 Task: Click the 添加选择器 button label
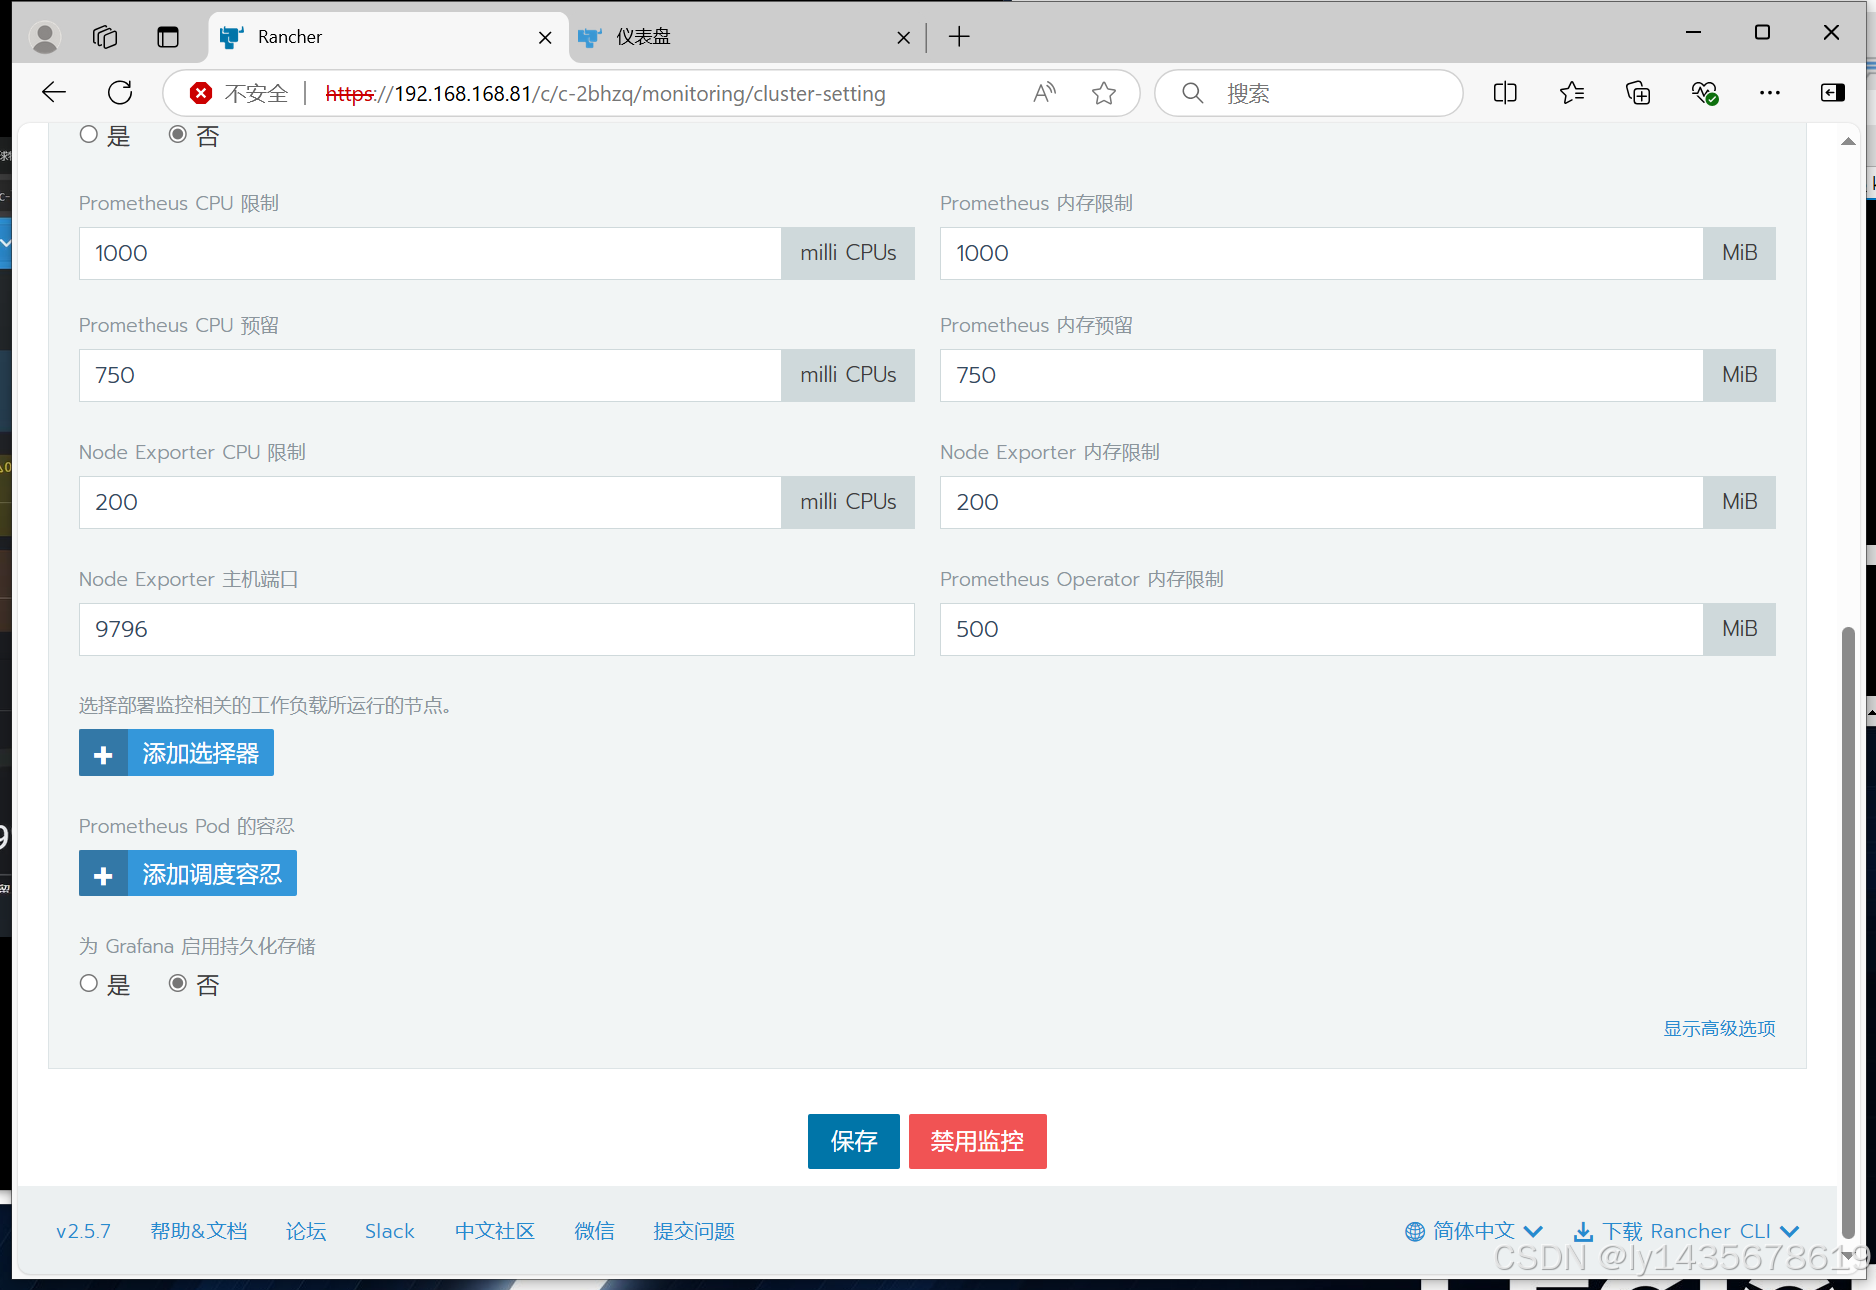click(x=200, y=754)
